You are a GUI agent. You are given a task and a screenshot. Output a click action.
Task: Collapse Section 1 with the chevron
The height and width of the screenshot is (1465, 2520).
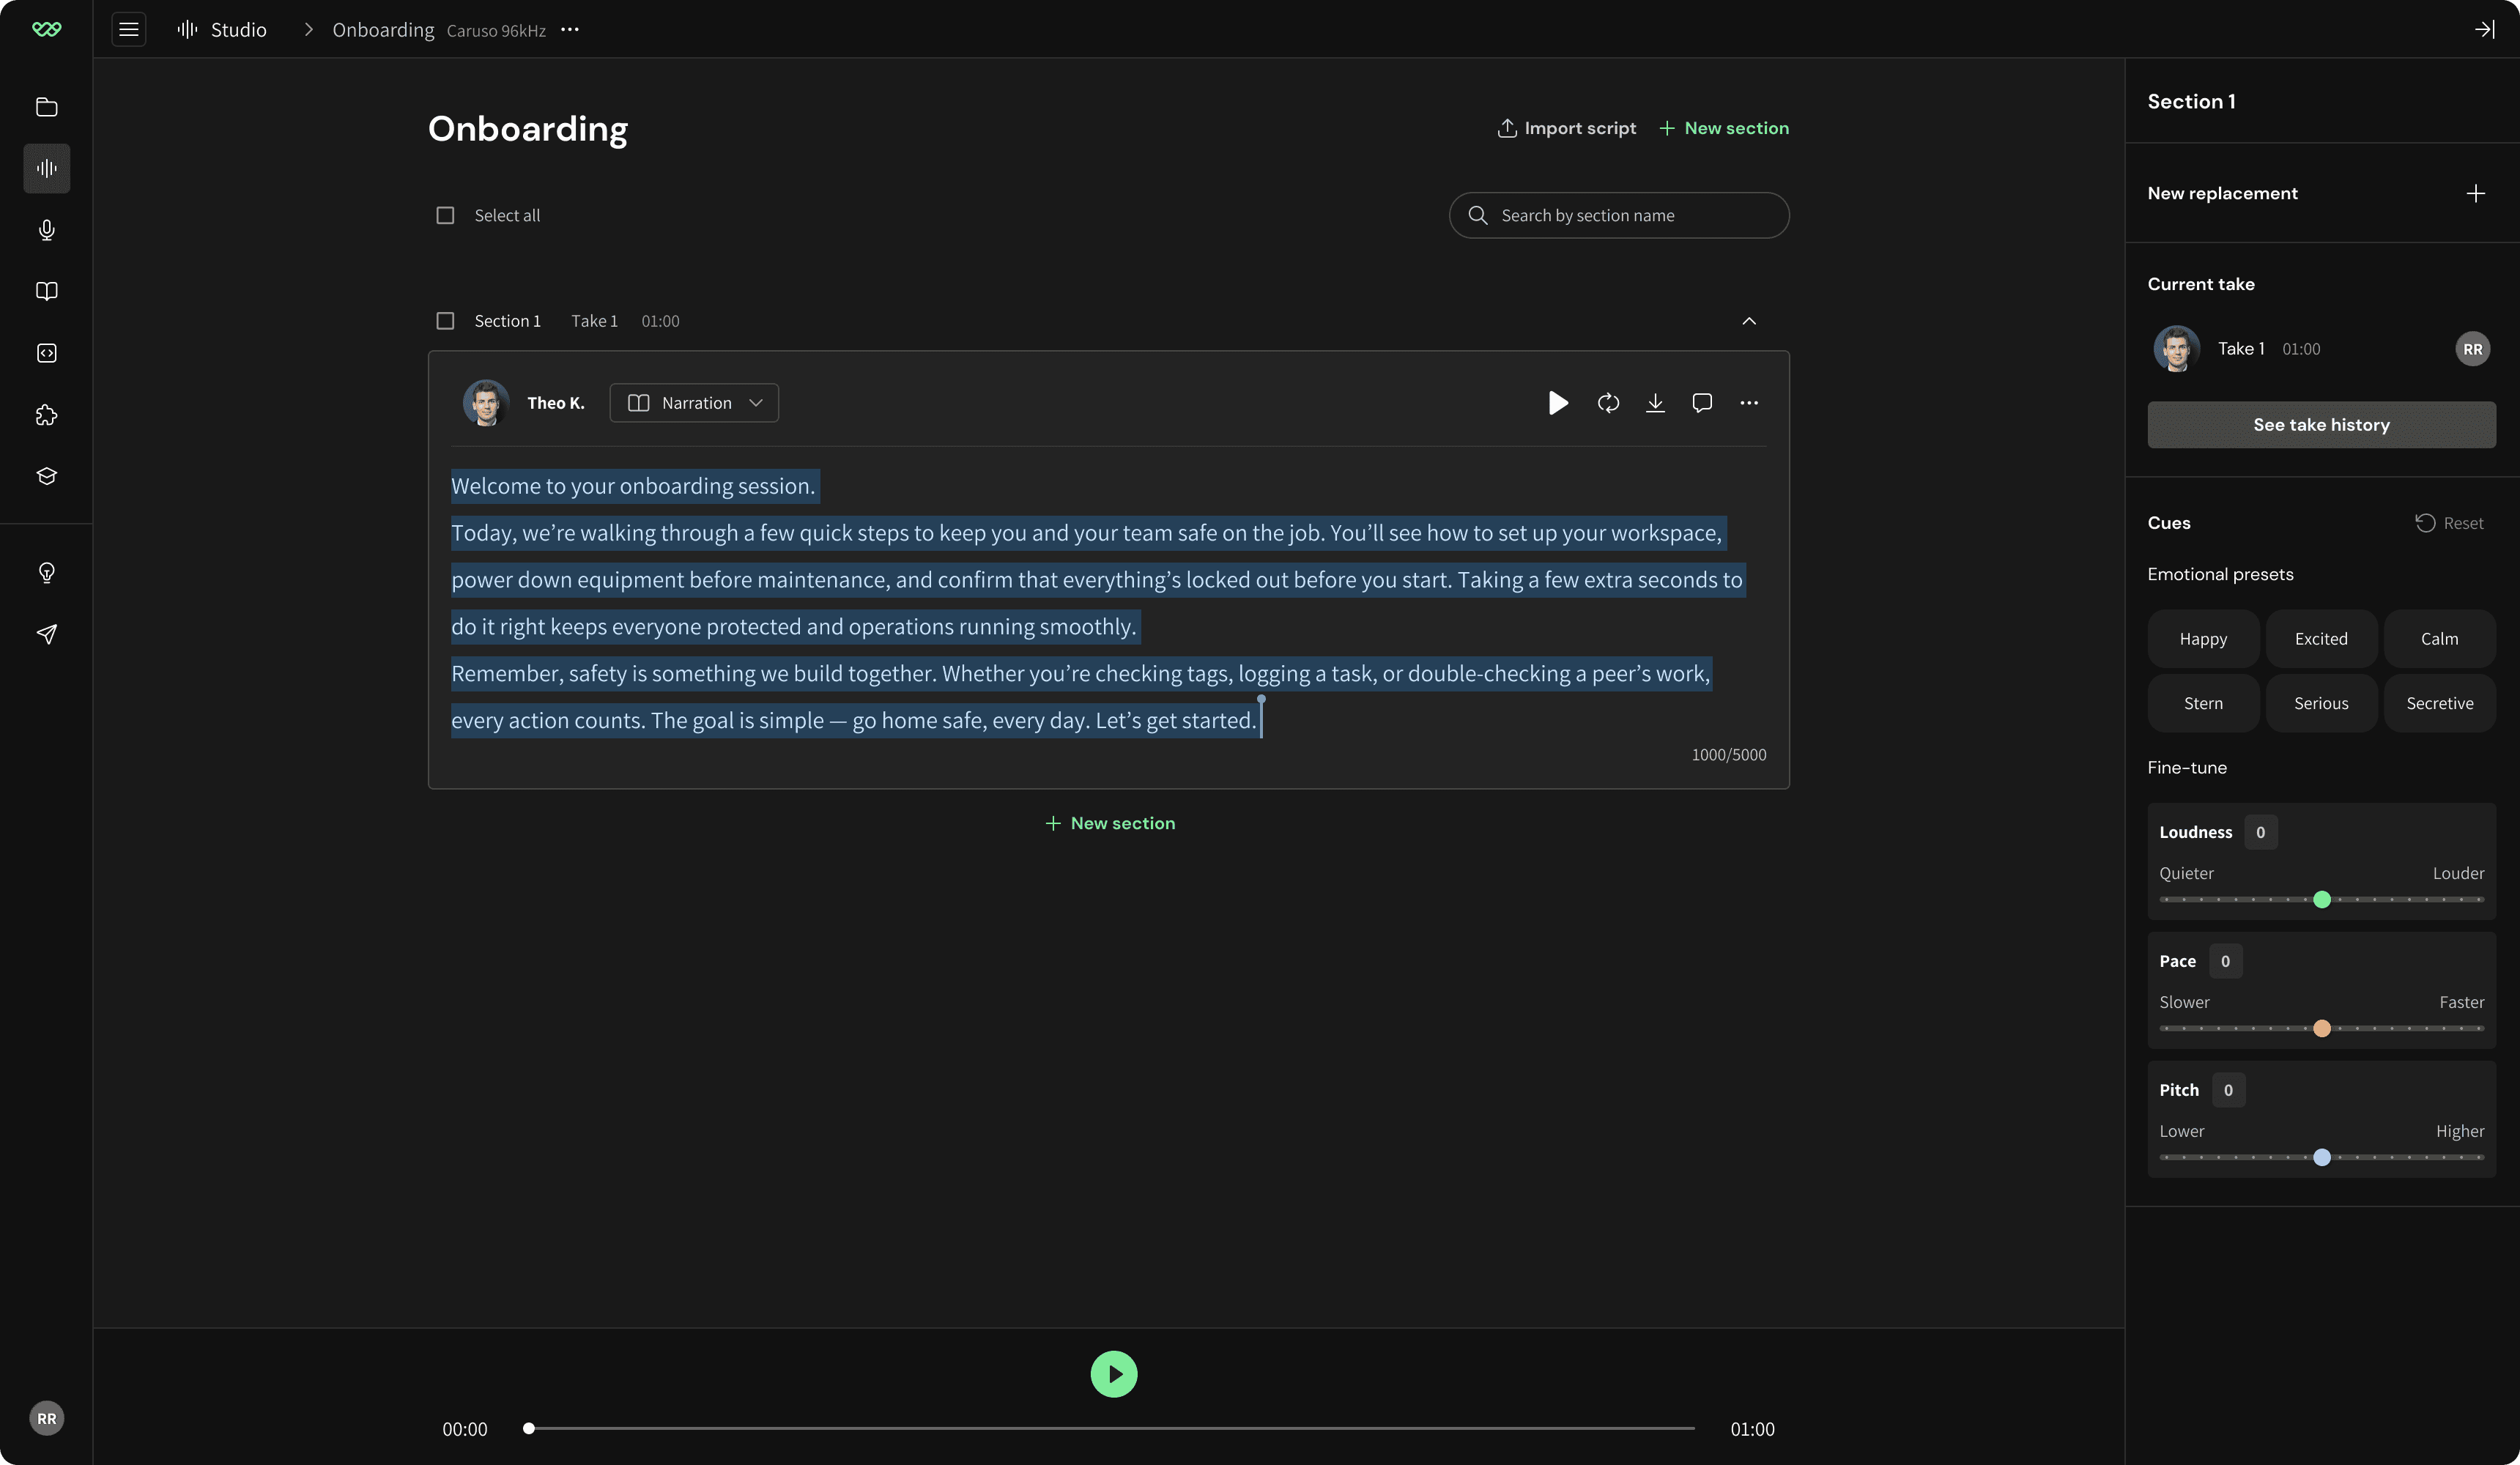(1749, 321)
